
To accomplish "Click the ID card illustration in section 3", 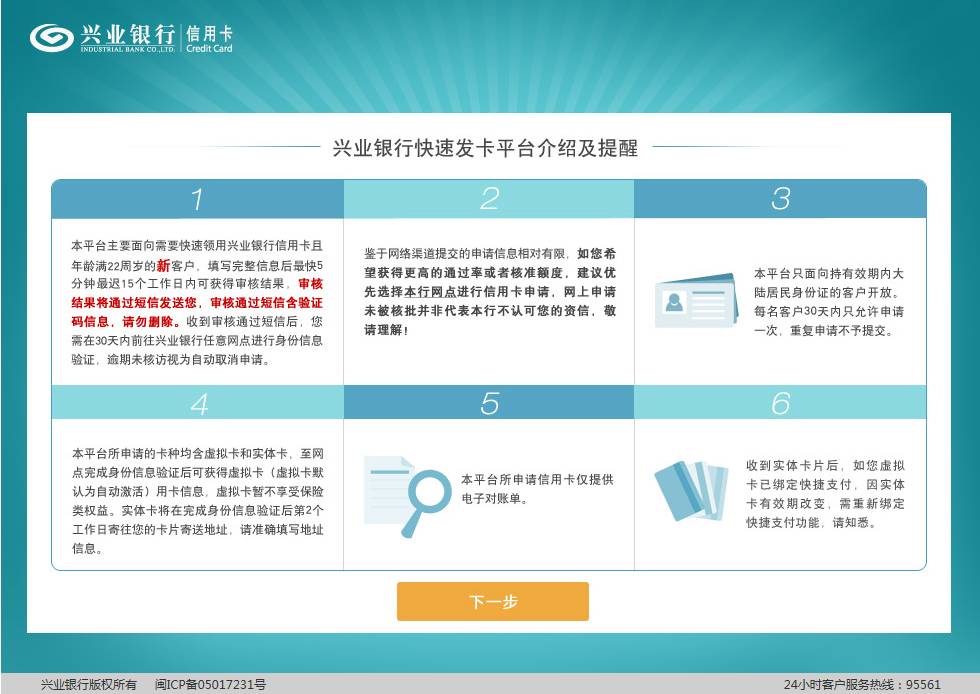I will coord(696,301).
